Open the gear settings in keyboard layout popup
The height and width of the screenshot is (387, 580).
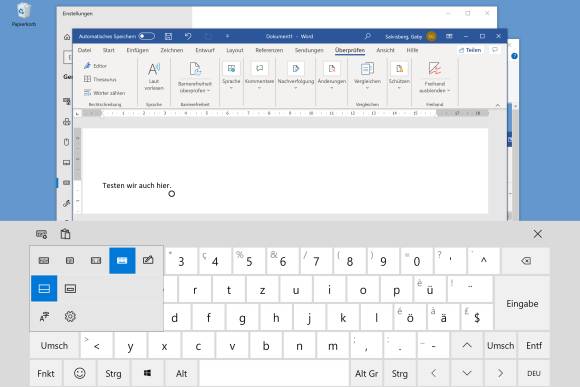pyautogui.click(x=70, y=317)
